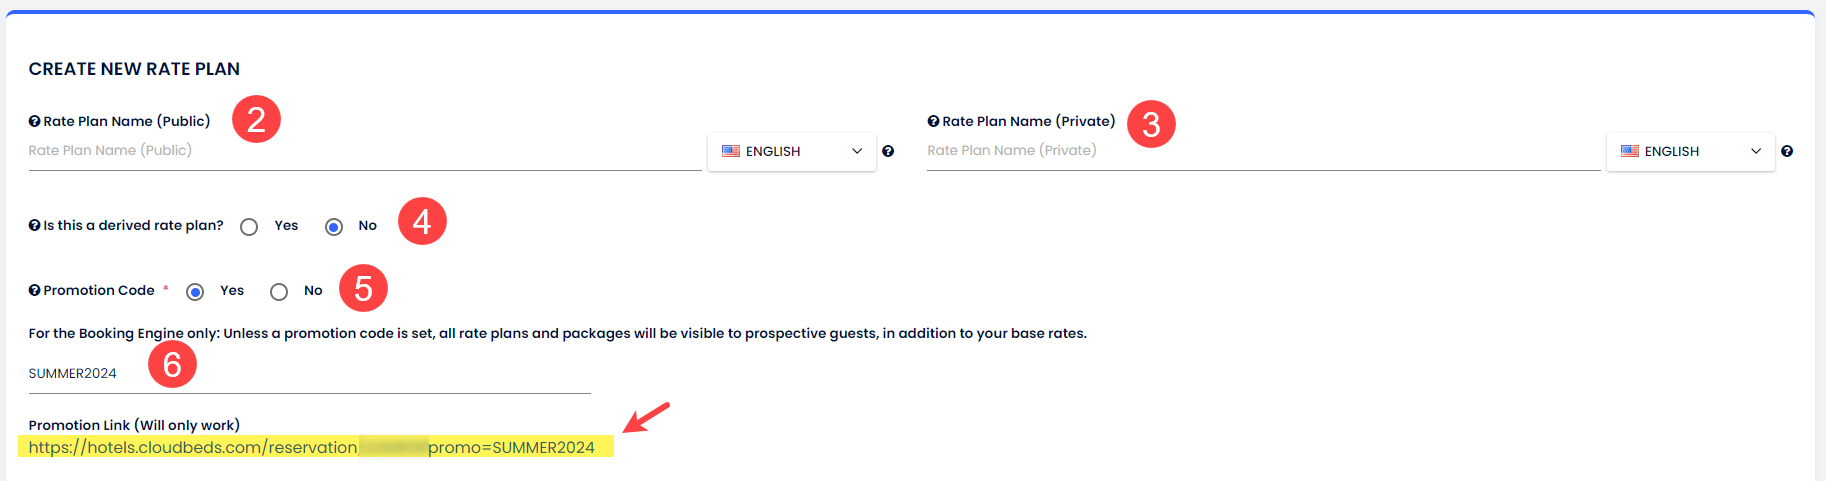This screenshot has height=481, width=1826.
Task: Click help icon next to derived rate plan question
Action: (x=34, y=225)
